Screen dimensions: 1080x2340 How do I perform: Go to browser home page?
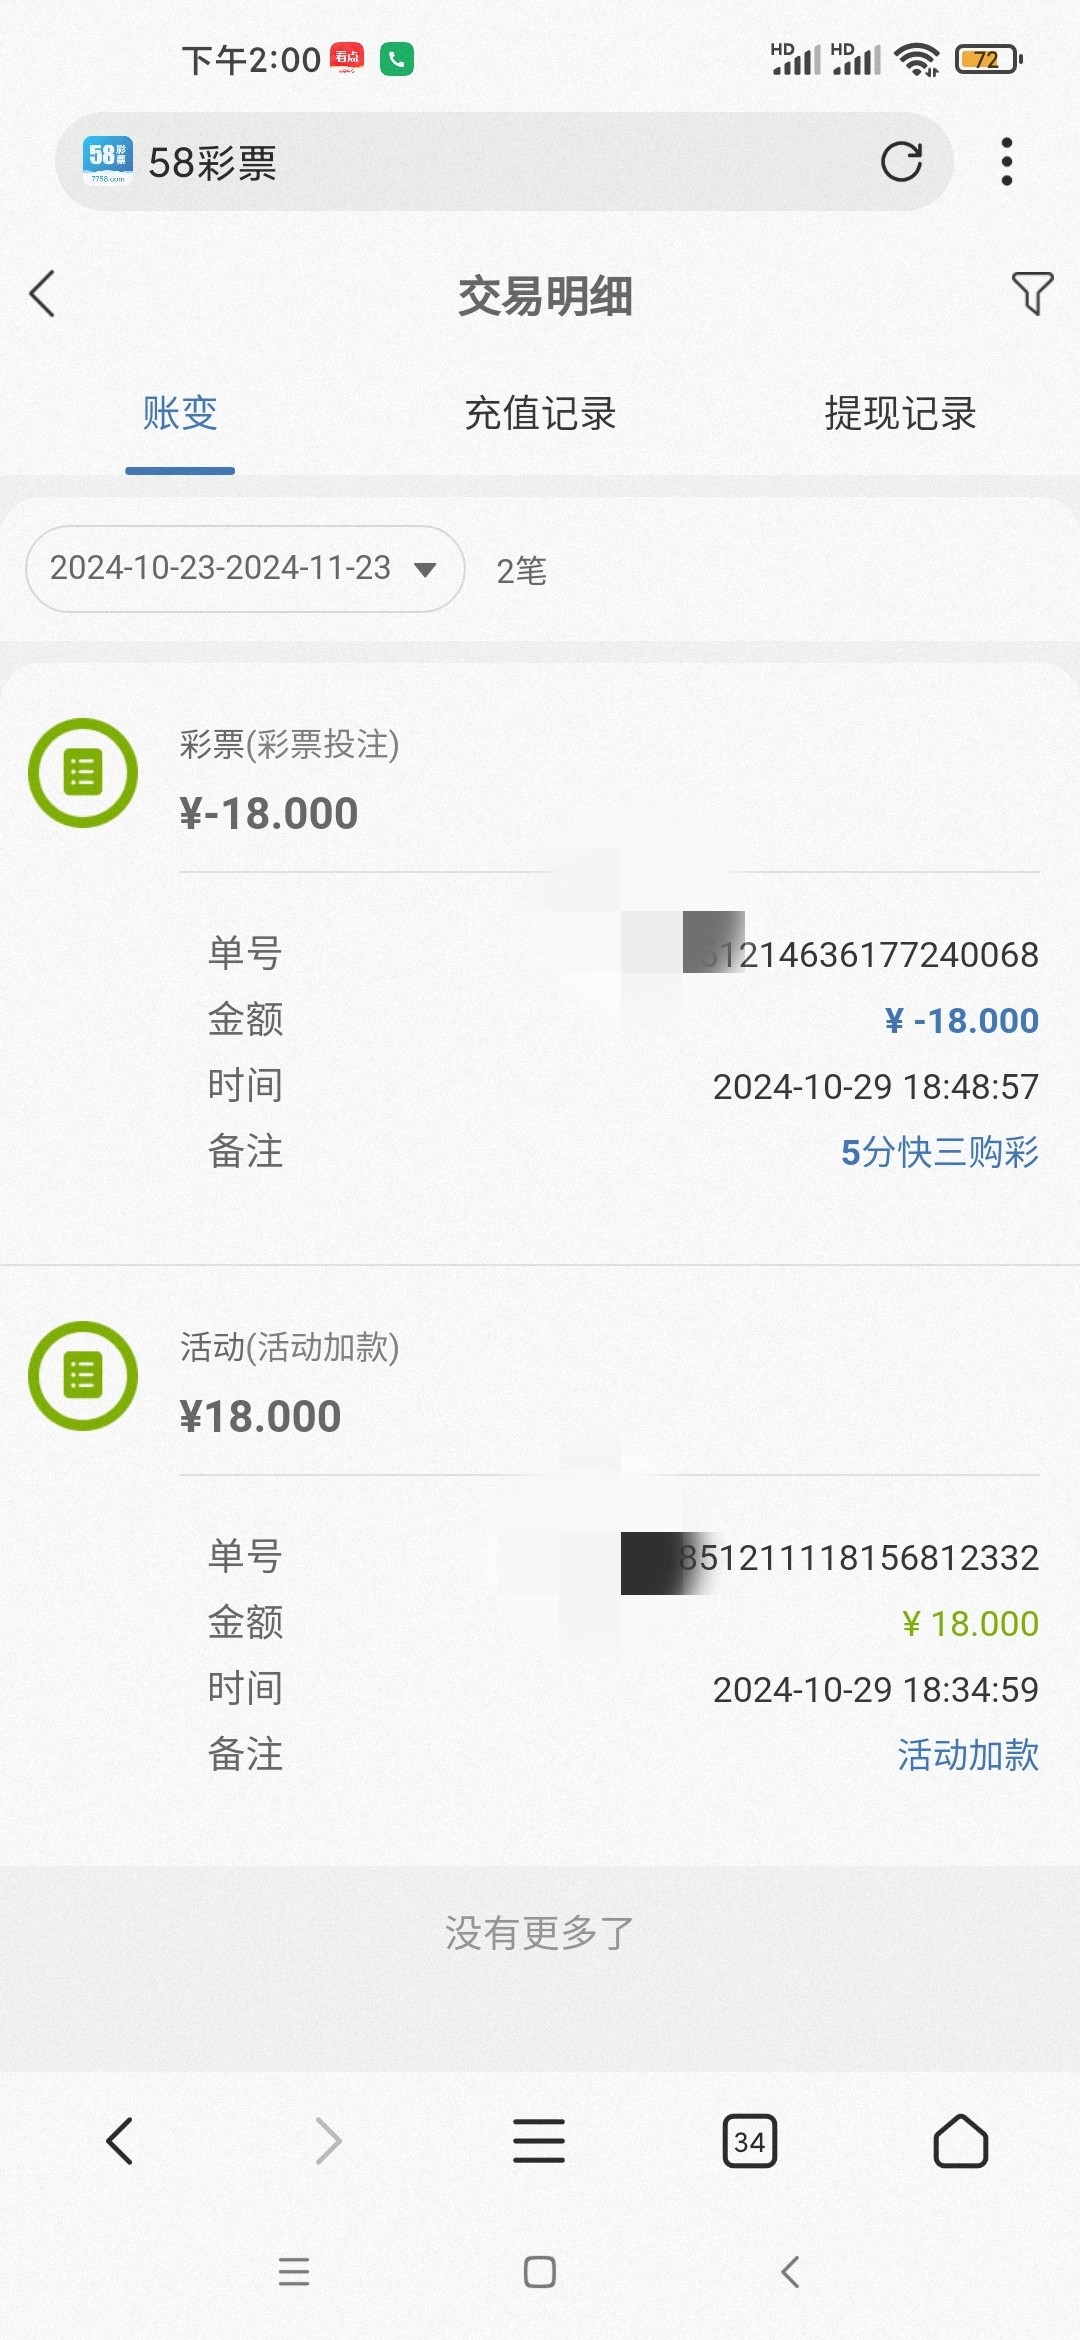click(960, 2141)
